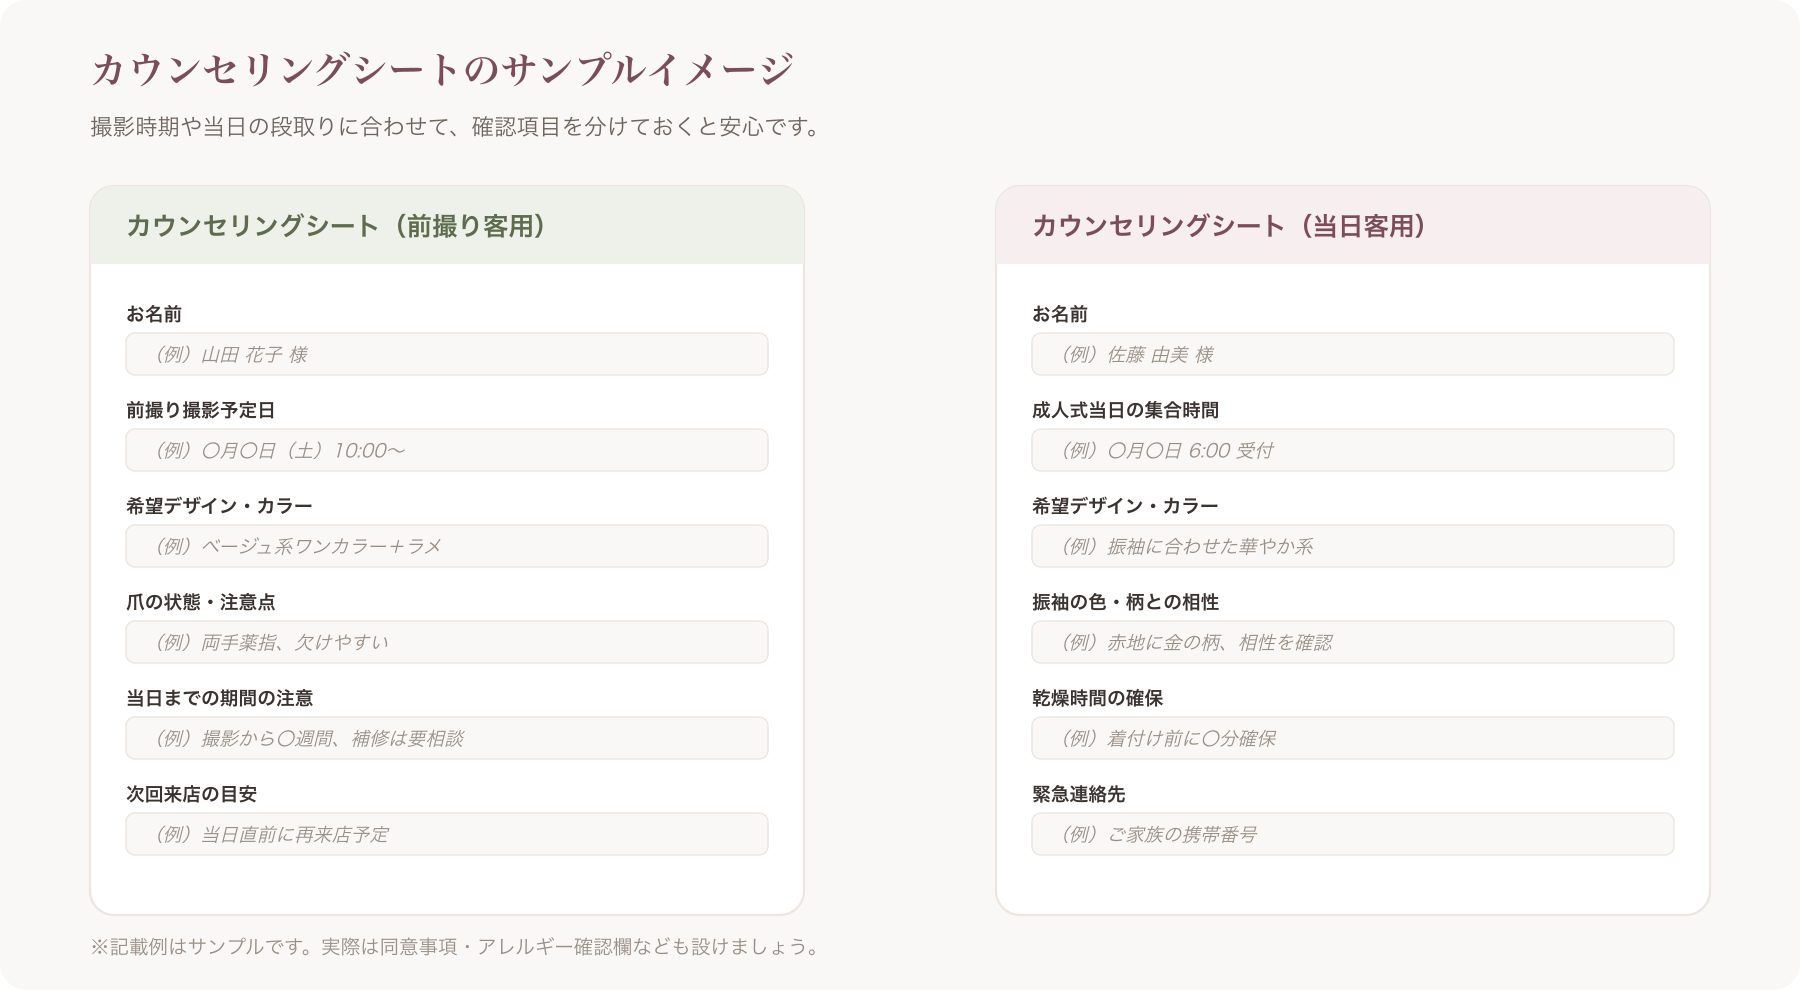The height and width of the screenshot is (990, 1800).
Task: Select the 緊急連絡先 input field
Action: click(1353, 834)
